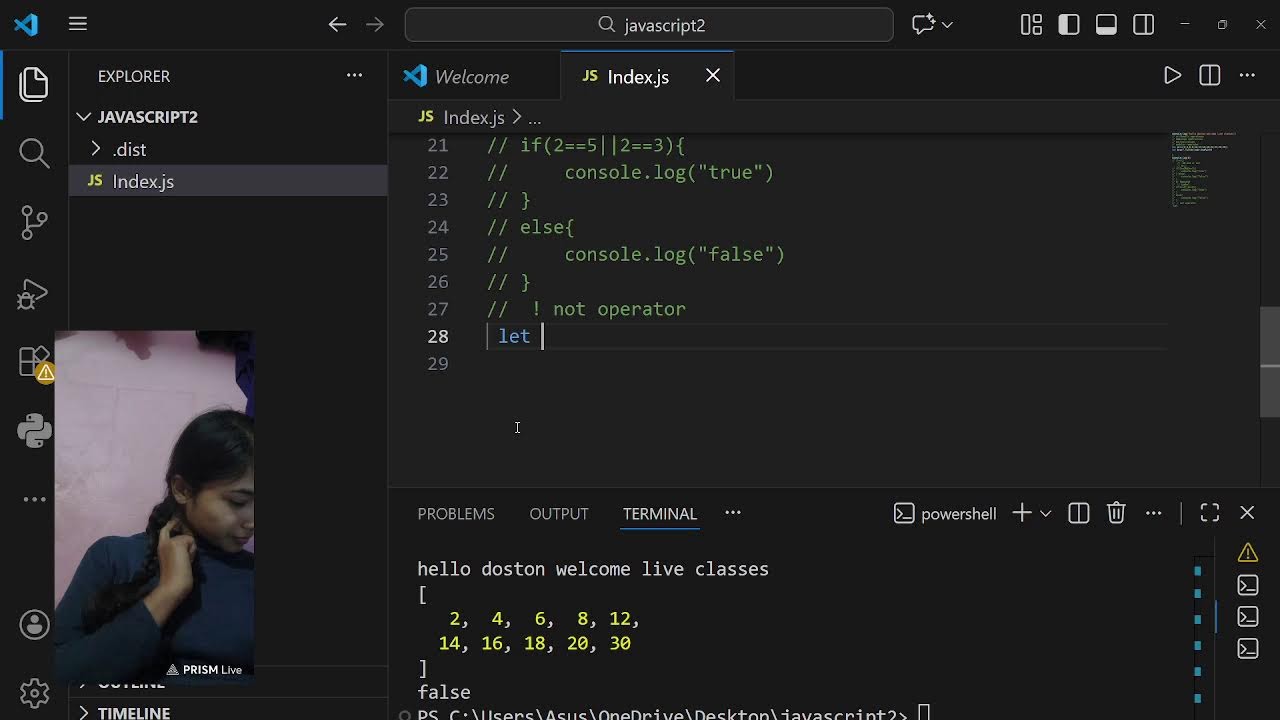This screenshot has height=720, width=1280.
Task: Select the terminal with warning icon
Action: (x=1247, y=553)
